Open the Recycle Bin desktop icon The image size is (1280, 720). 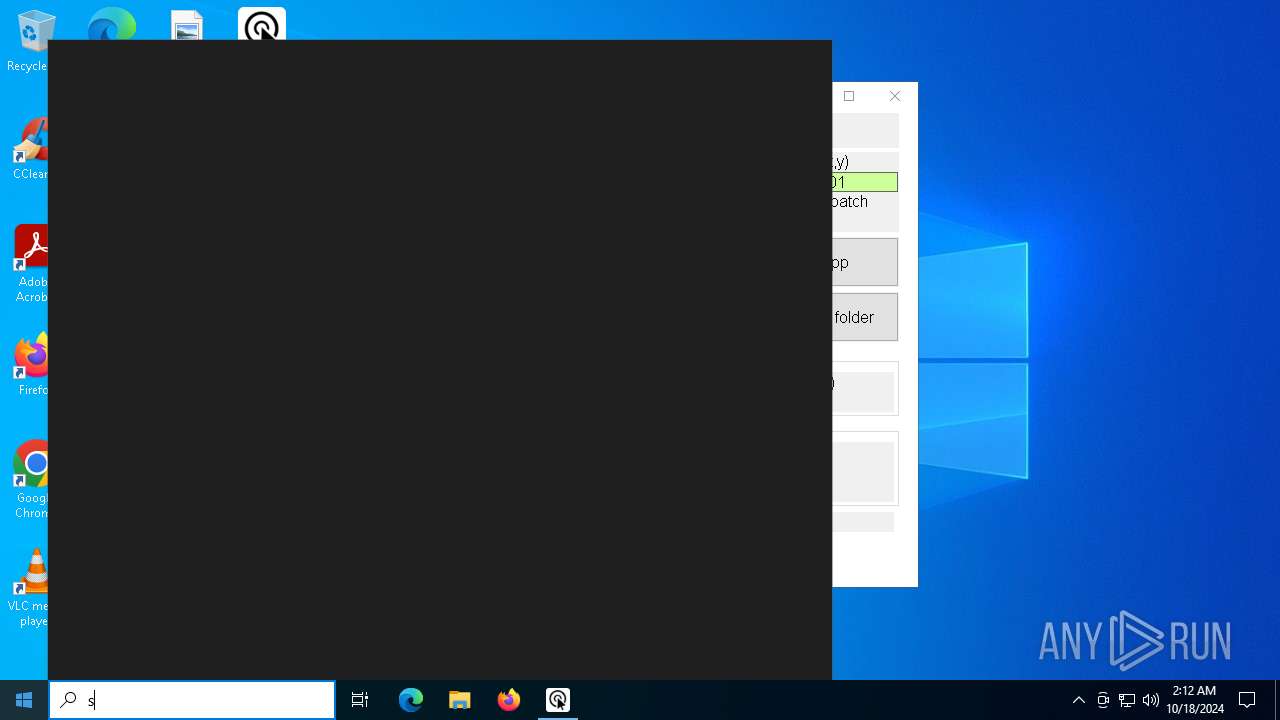tap(30, 41)
